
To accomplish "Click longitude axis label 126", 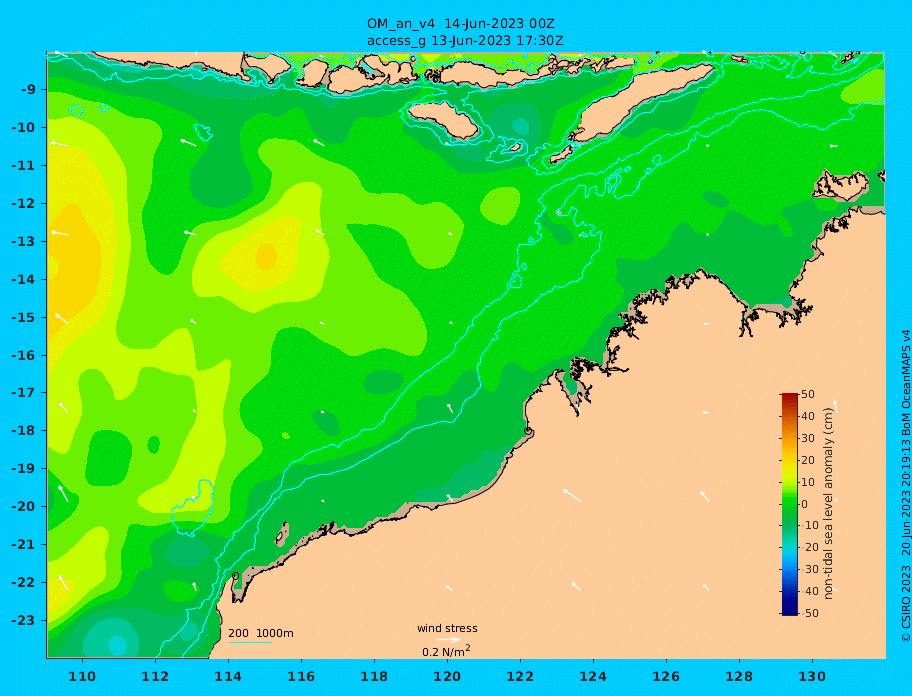I will (x=666, y=677).
